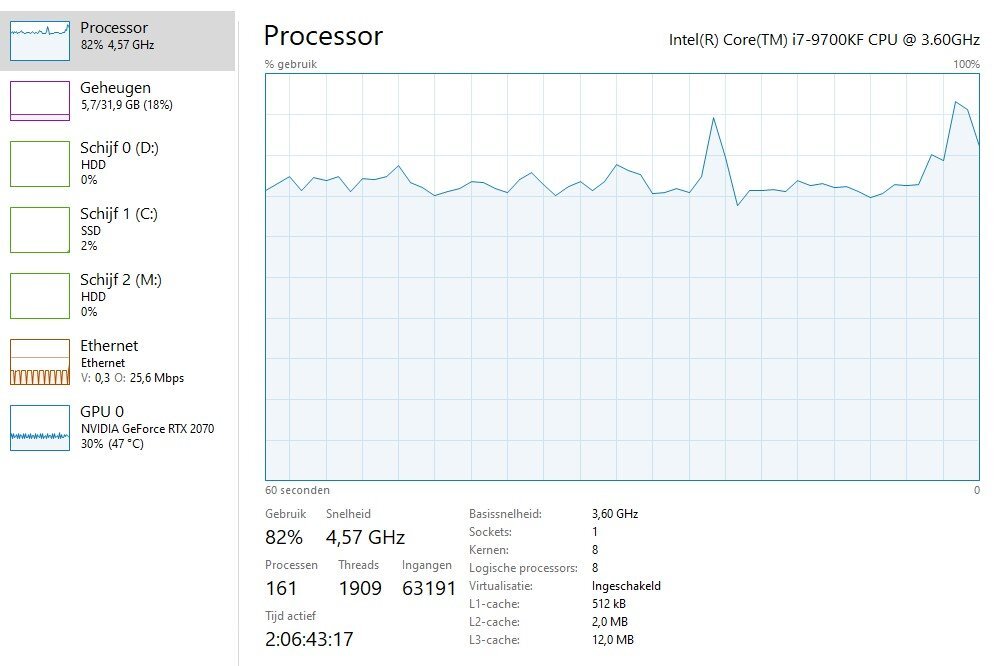Select the Schijf 0 (D:) entry

[119, 148]
